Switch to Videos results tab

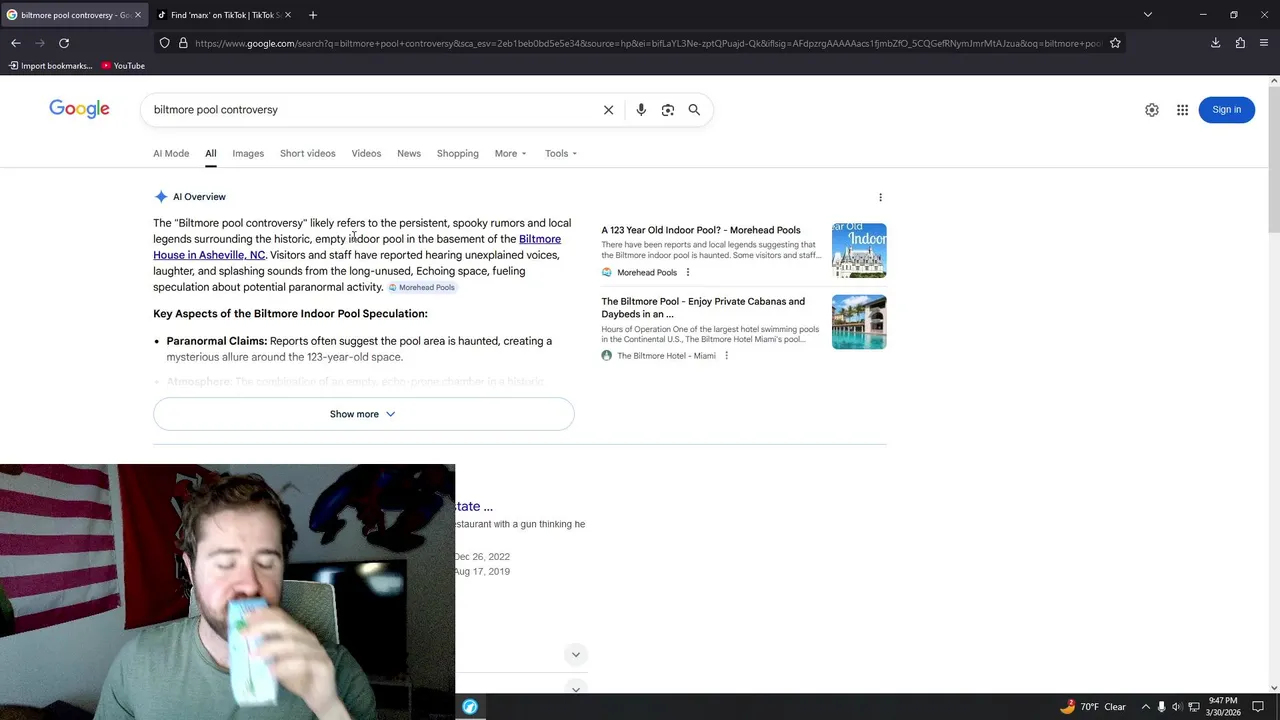pyautogui.click(x=366, y=153)
